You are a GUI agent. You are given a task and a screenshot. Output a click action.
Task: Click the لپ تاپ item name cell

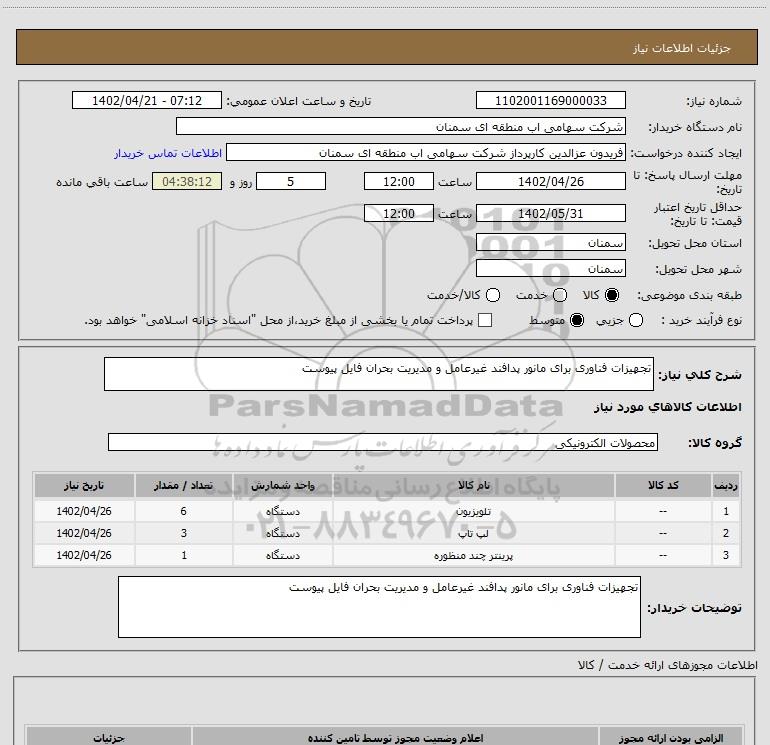(x=473, y=533)
